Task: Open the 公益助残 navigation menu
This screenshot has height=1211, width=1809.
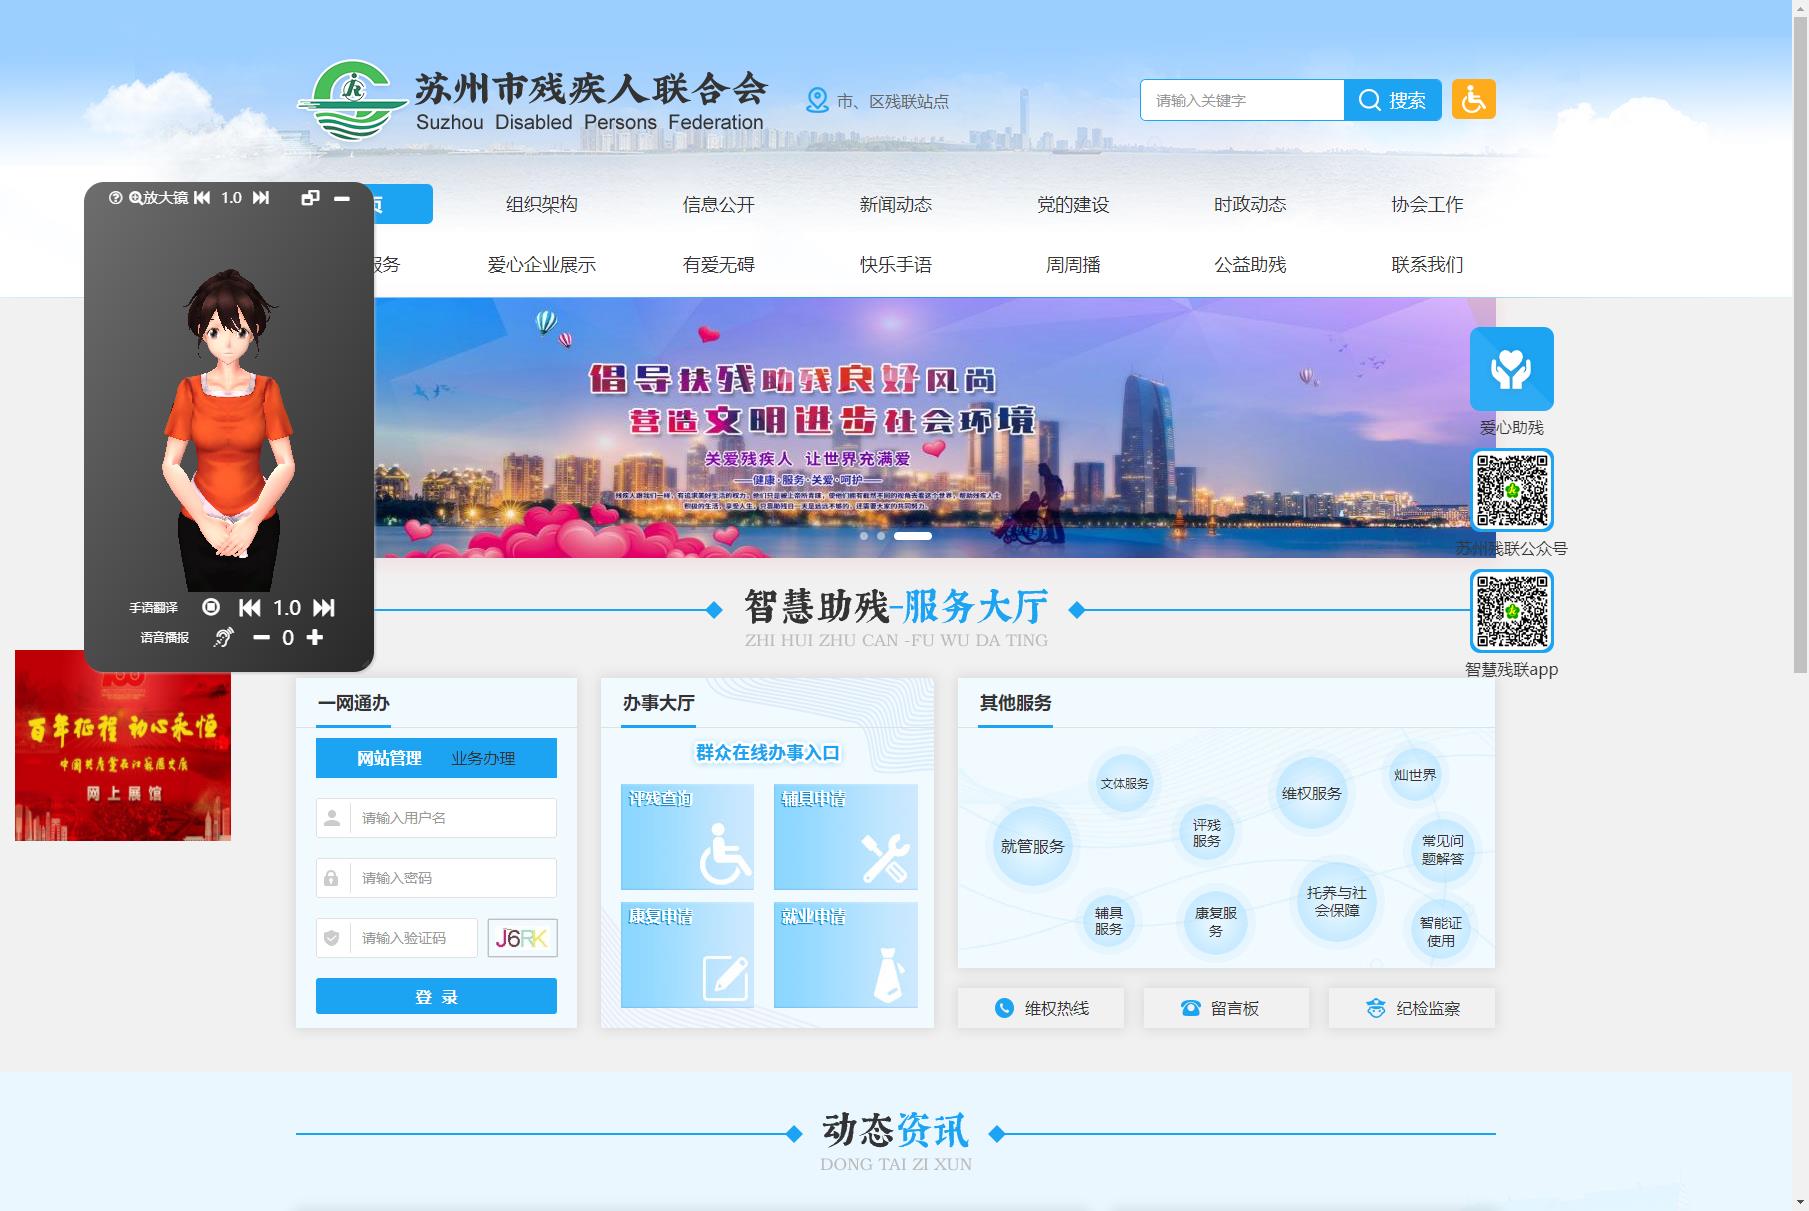Action: (1249, 265)
